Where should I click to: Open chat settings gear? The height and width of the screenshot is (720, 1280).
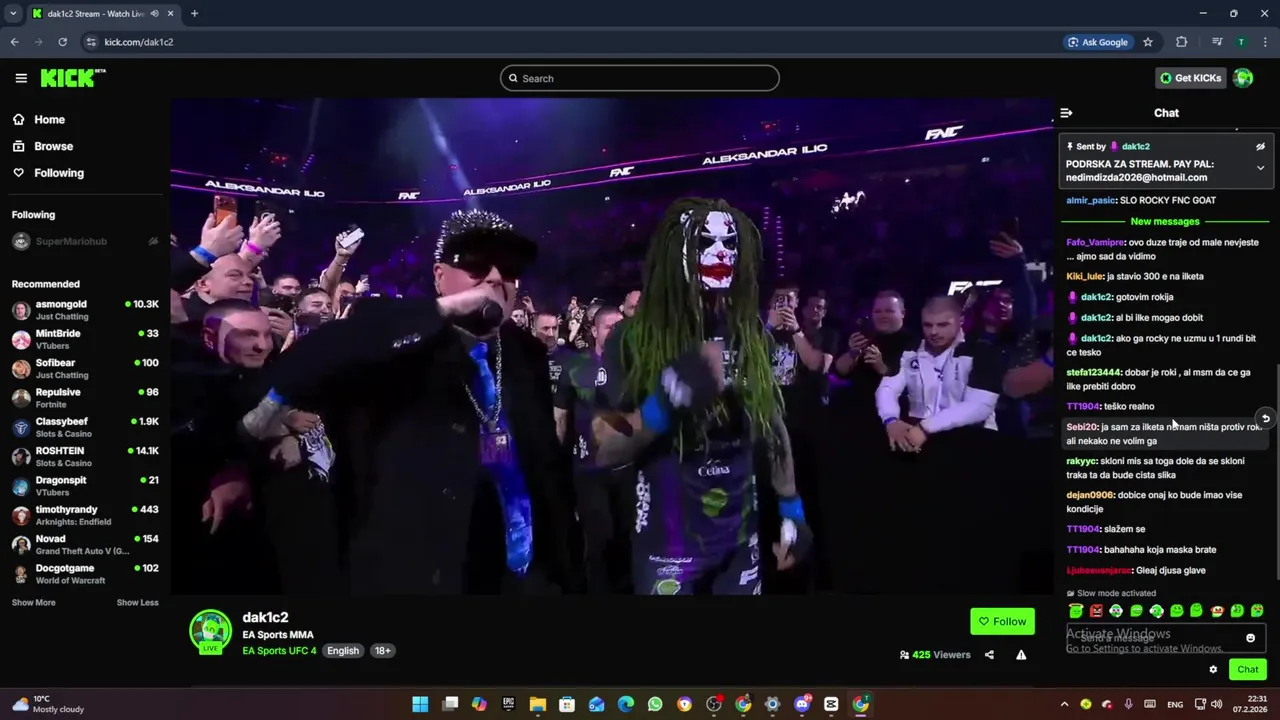pyautogui.click(x=1213, y=670)
